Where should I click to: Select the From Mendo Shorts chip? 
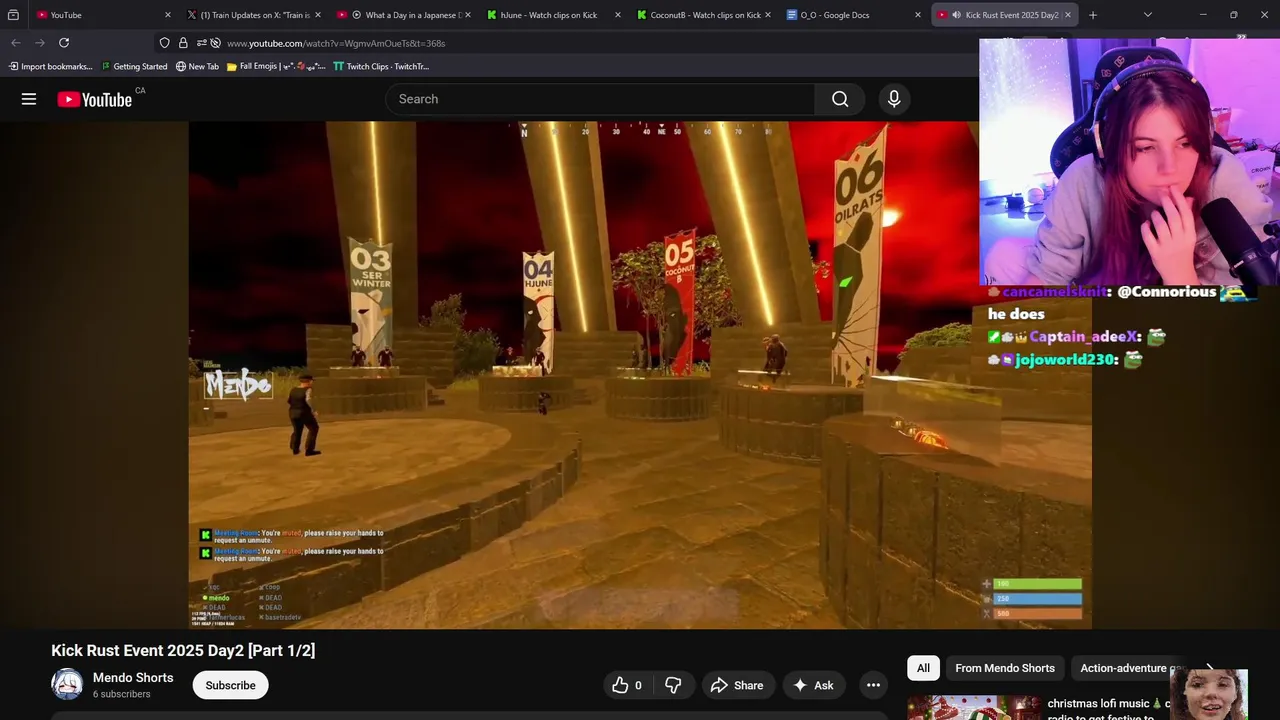coord(1004,668)
